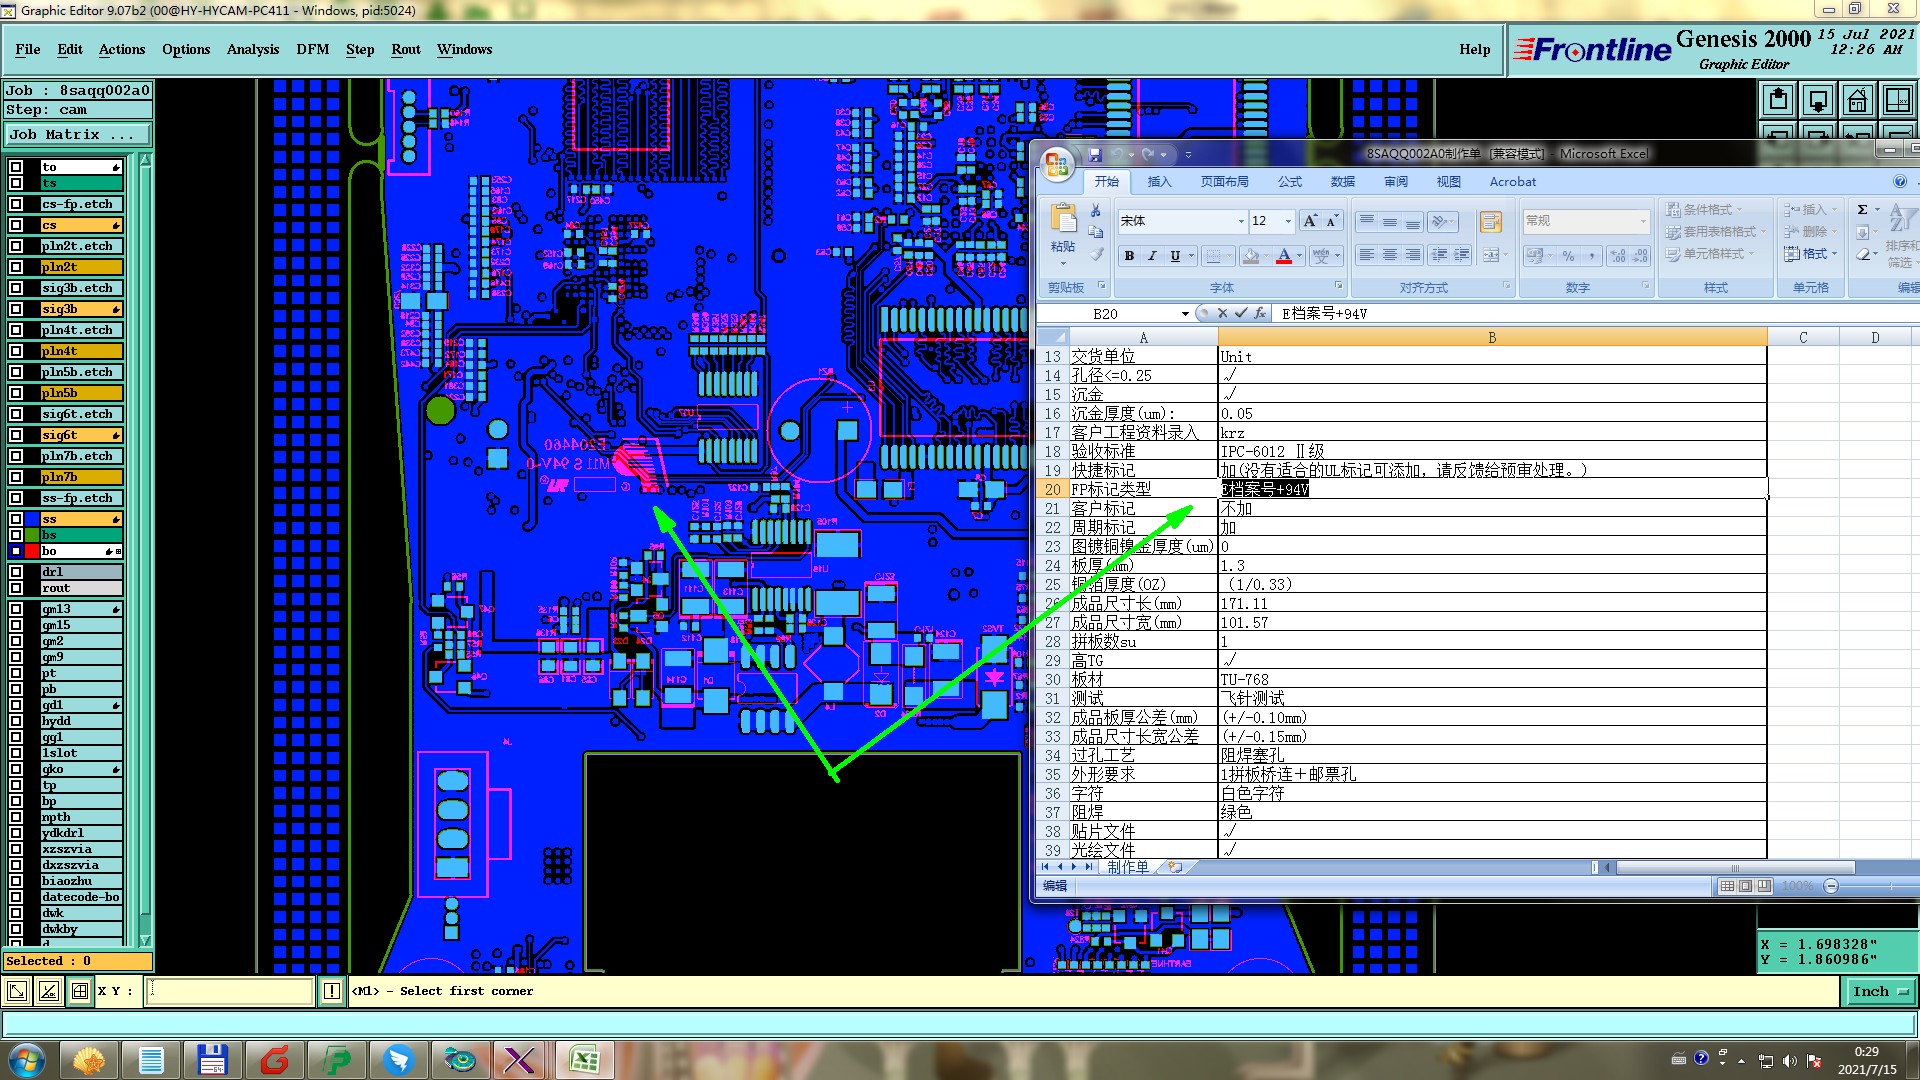Click Excel sheet tab 制作单
The height and width of the screenshot is (1080, 1920).
(x=1128, y=868)
